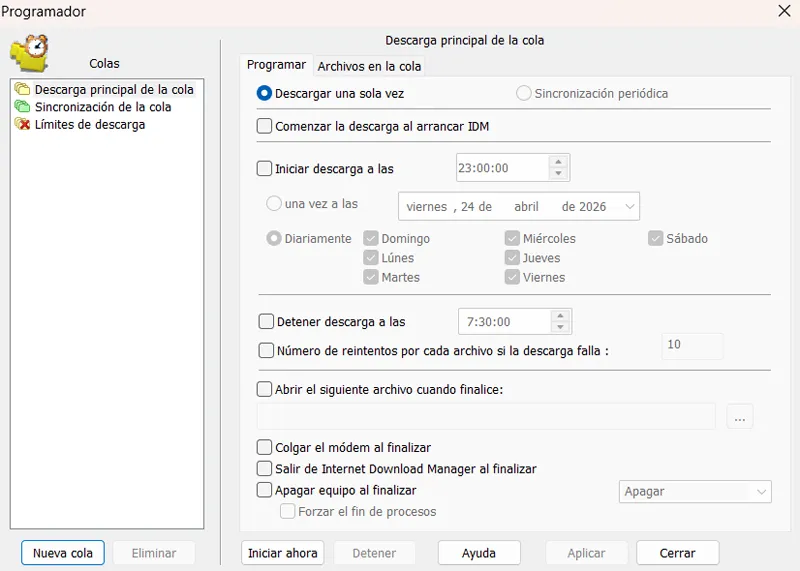This screenshot has width=800, height=571.
Task: Click the 'Eliminar' button
Action: [x=154, y=553]
